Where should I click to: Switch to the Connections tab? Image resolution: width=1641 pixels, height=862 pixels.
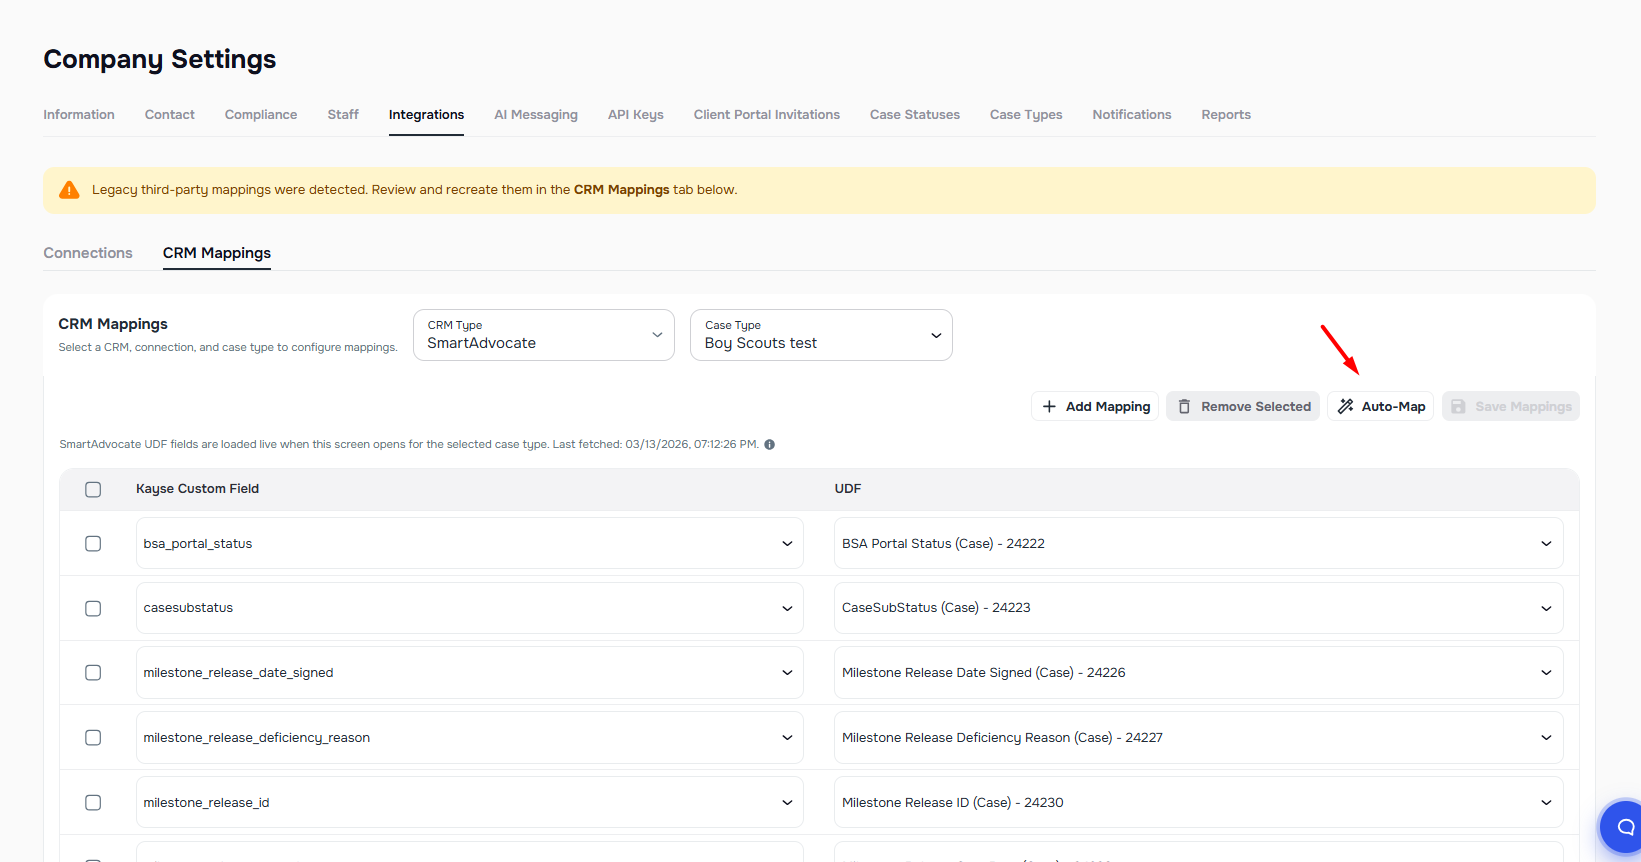click(x=88, y=253)
